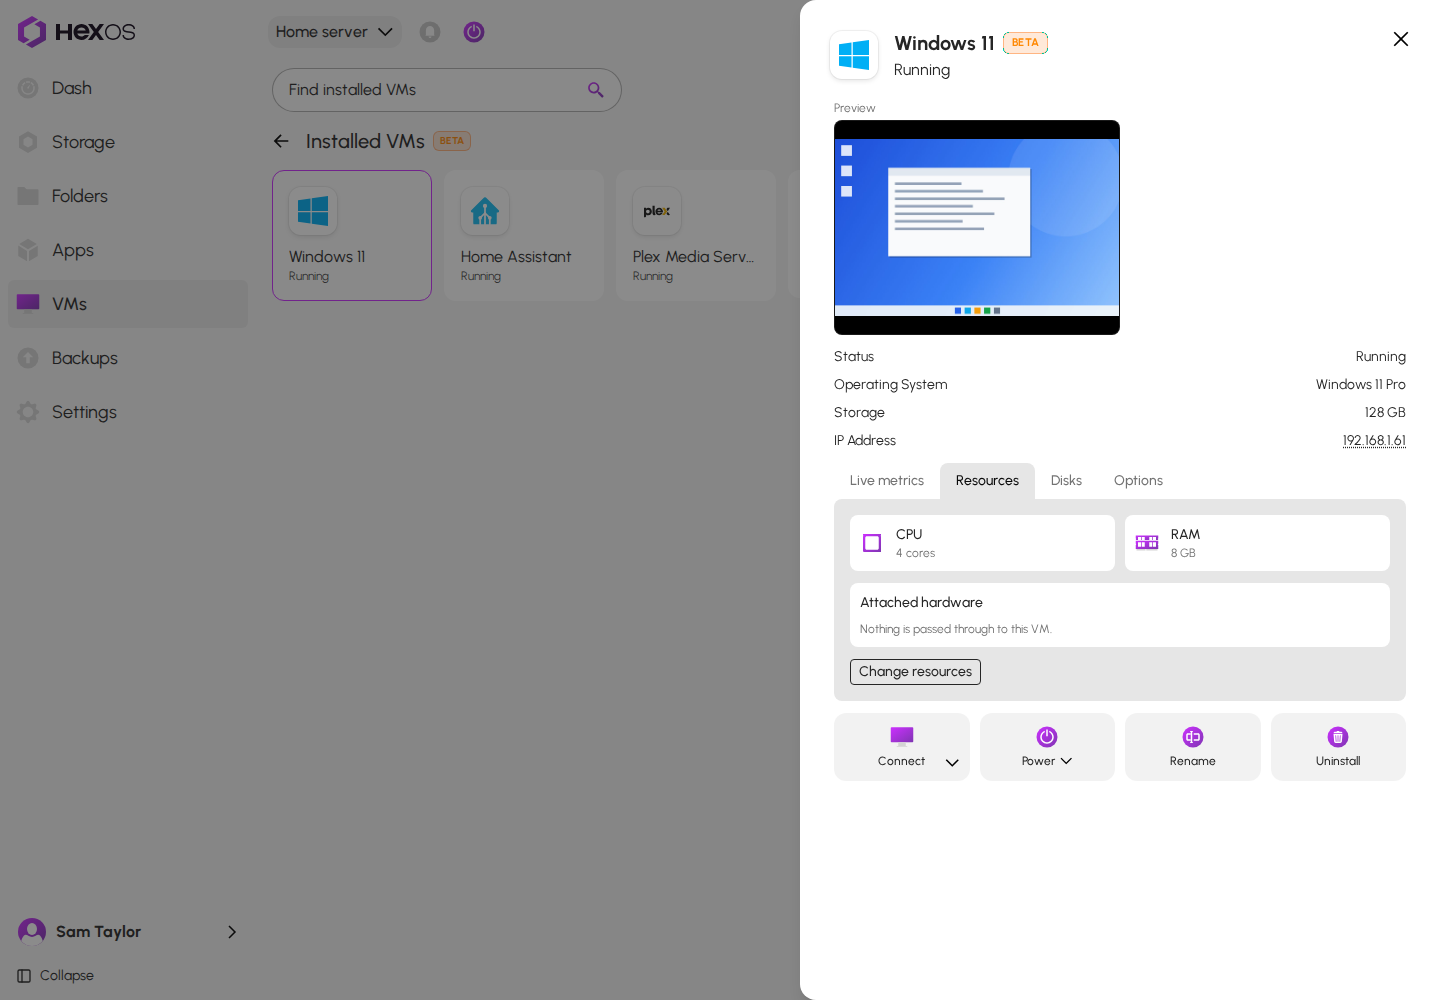Expand the Connect options chevron
Viewport: 1440px width, 1000px height.
952,762
